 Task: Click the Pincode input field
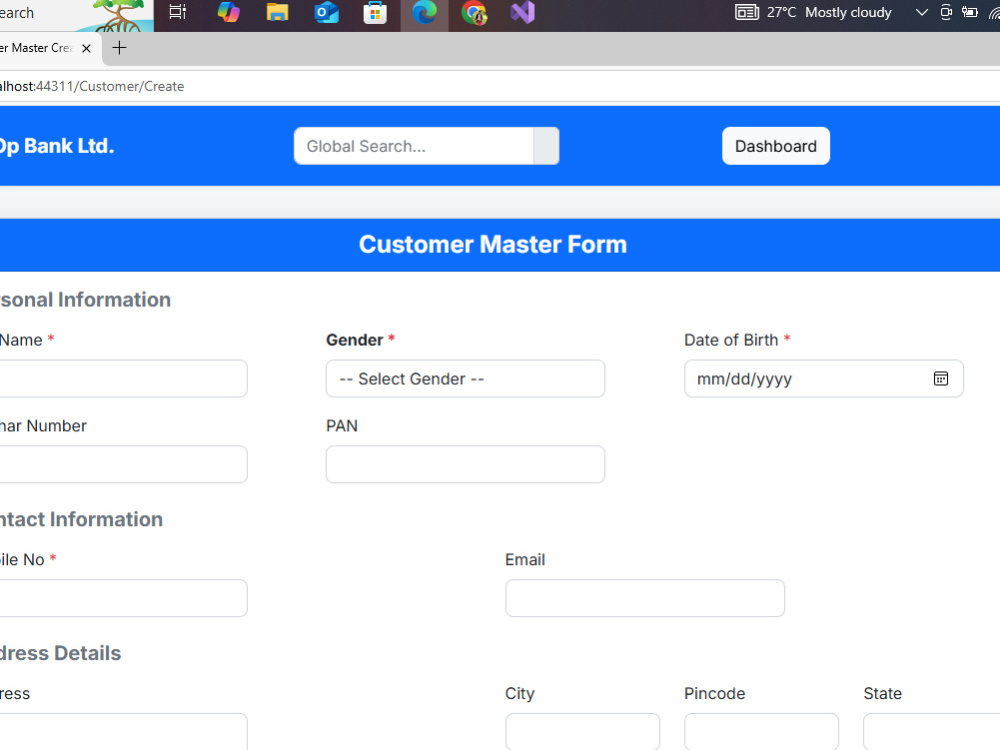pyautogui.click(x=761, y=732)
